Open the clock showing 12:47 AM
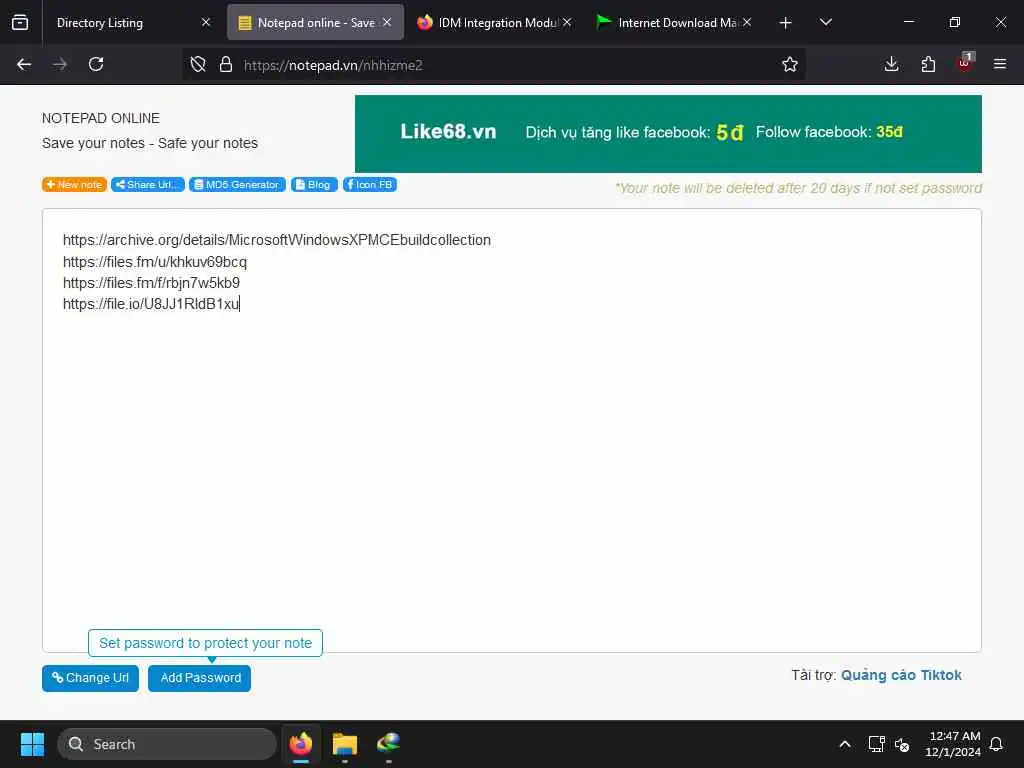Screen dimensions: 1024x768 [953, 744]
